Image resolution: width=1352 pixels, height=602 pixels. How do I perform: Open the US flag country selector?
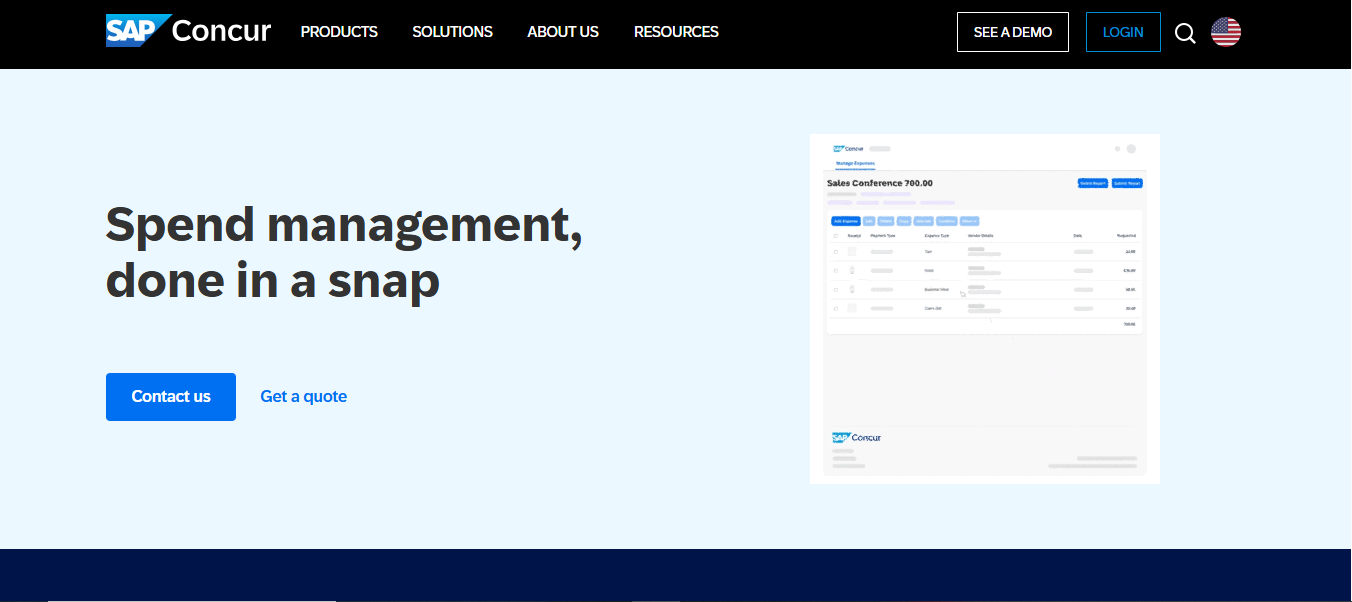(x=1226, y=31)
